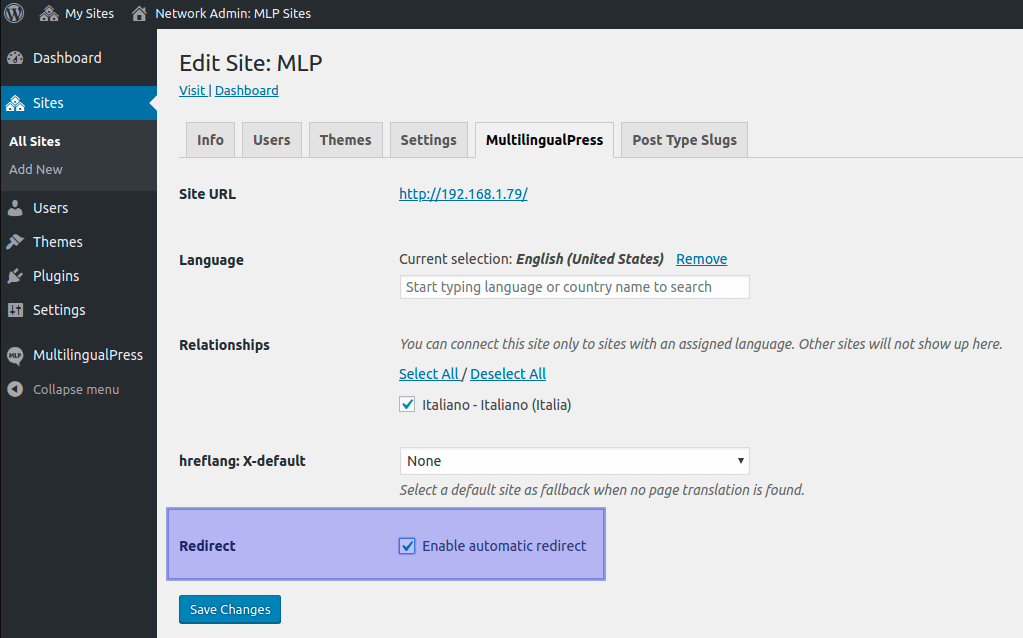The image size is (1023, 638).
Task: Remove the current language selection
Action: coord(701,259)
